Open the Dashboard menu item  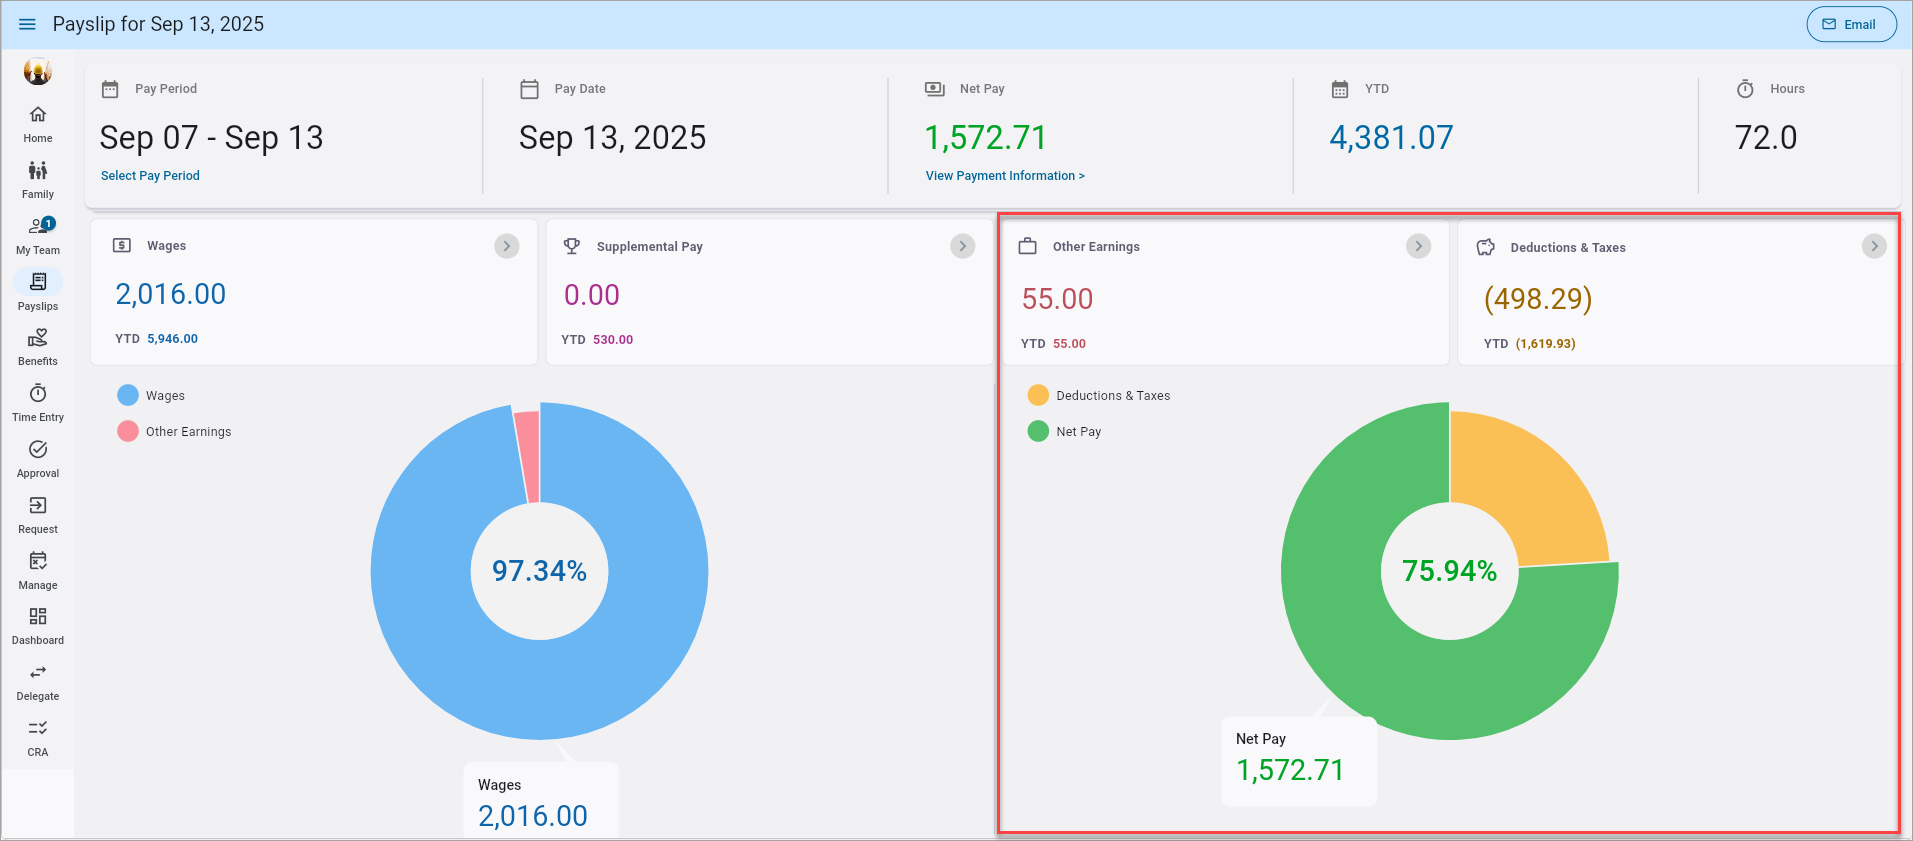[38, 625]
